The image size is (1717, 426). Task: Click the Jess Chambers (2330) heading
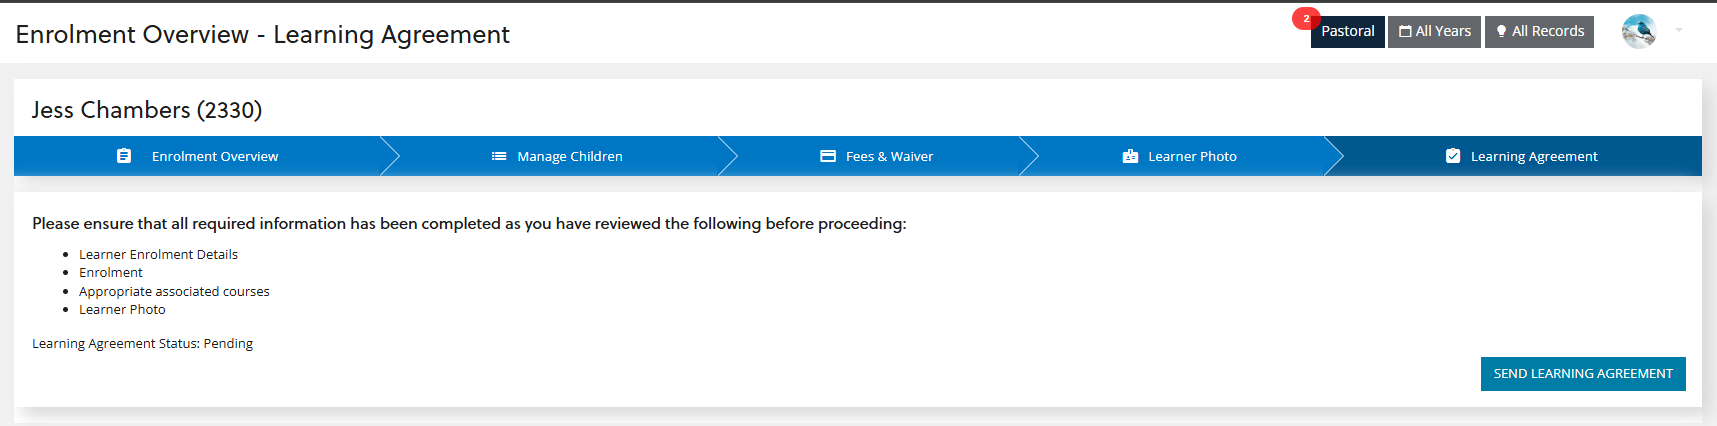coord(147,110)
